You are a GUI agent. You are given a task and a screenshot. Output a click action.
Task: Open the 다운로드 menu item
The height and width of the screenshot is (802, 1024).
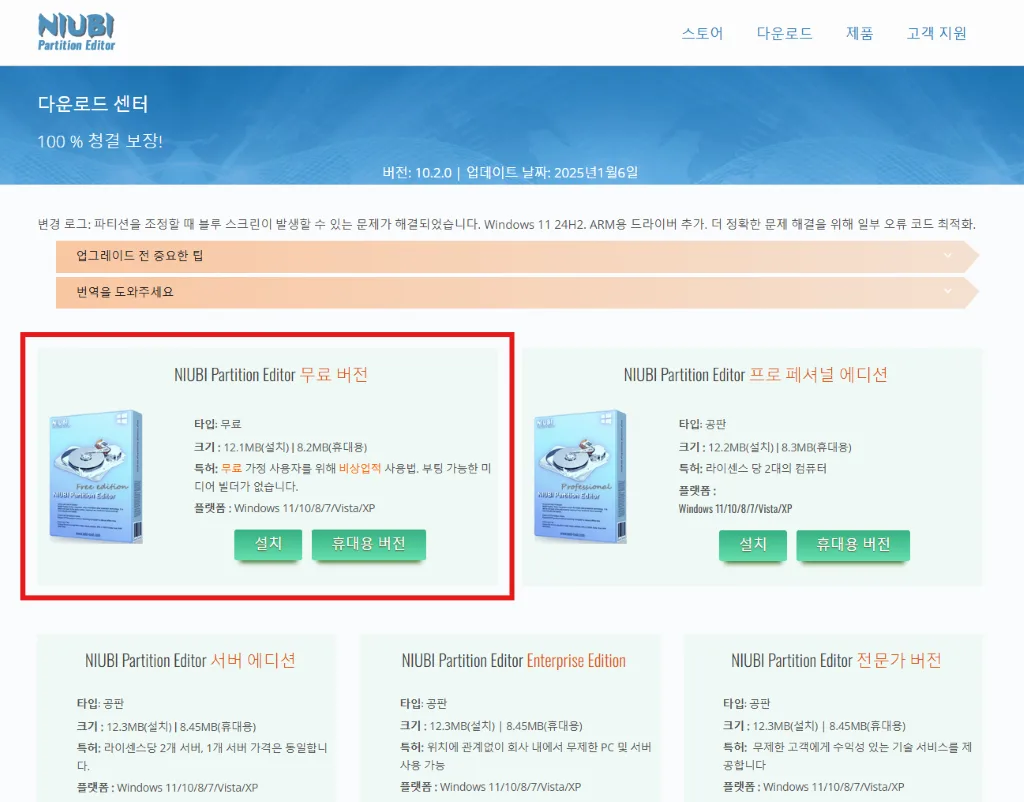[x=785, y=33]
